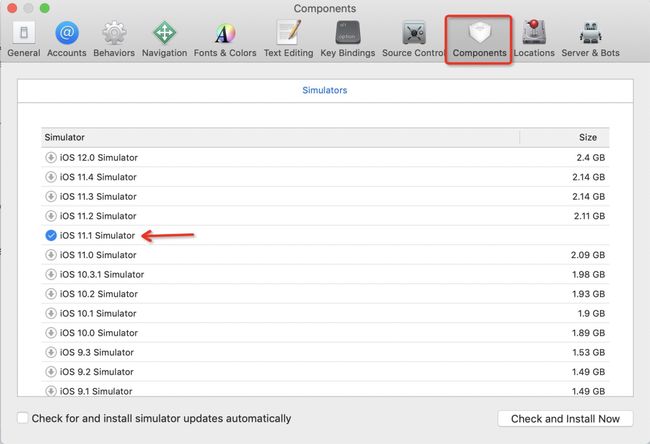
Task: Click the 1.89 GB size value
Action: 589,333
